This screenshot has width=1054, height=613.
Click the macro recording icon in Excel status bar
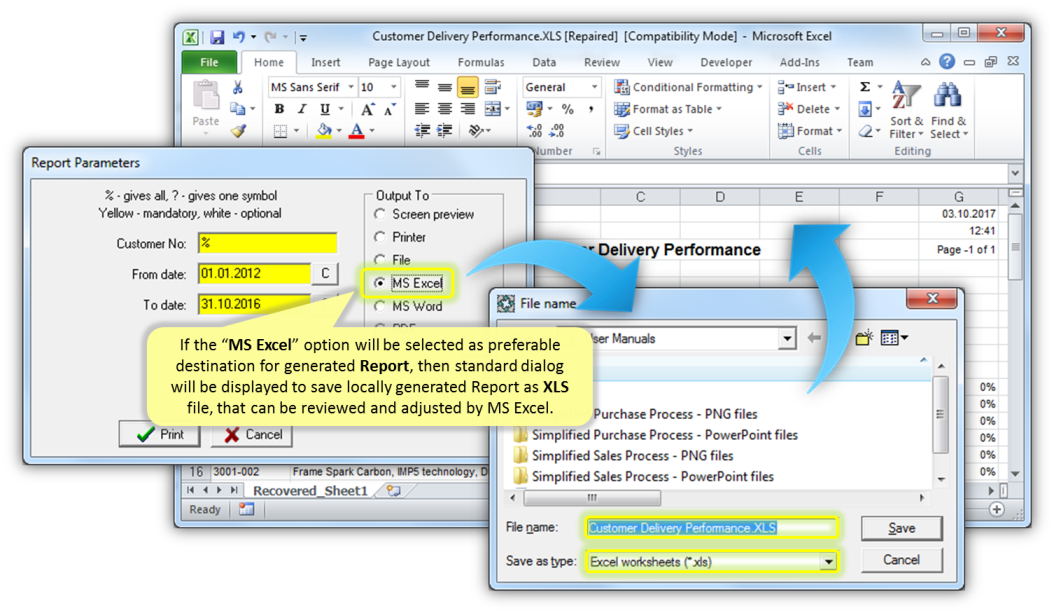point(247,509)
